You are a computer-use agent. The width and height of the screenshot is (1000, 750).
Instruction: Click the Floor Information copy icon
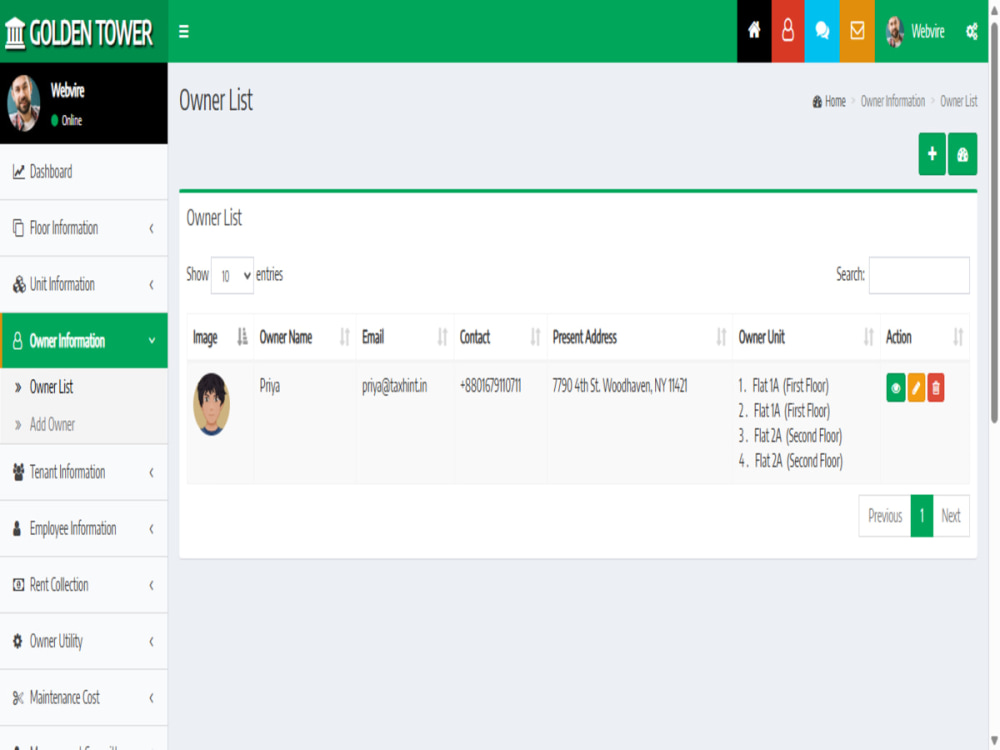(18, 228)
